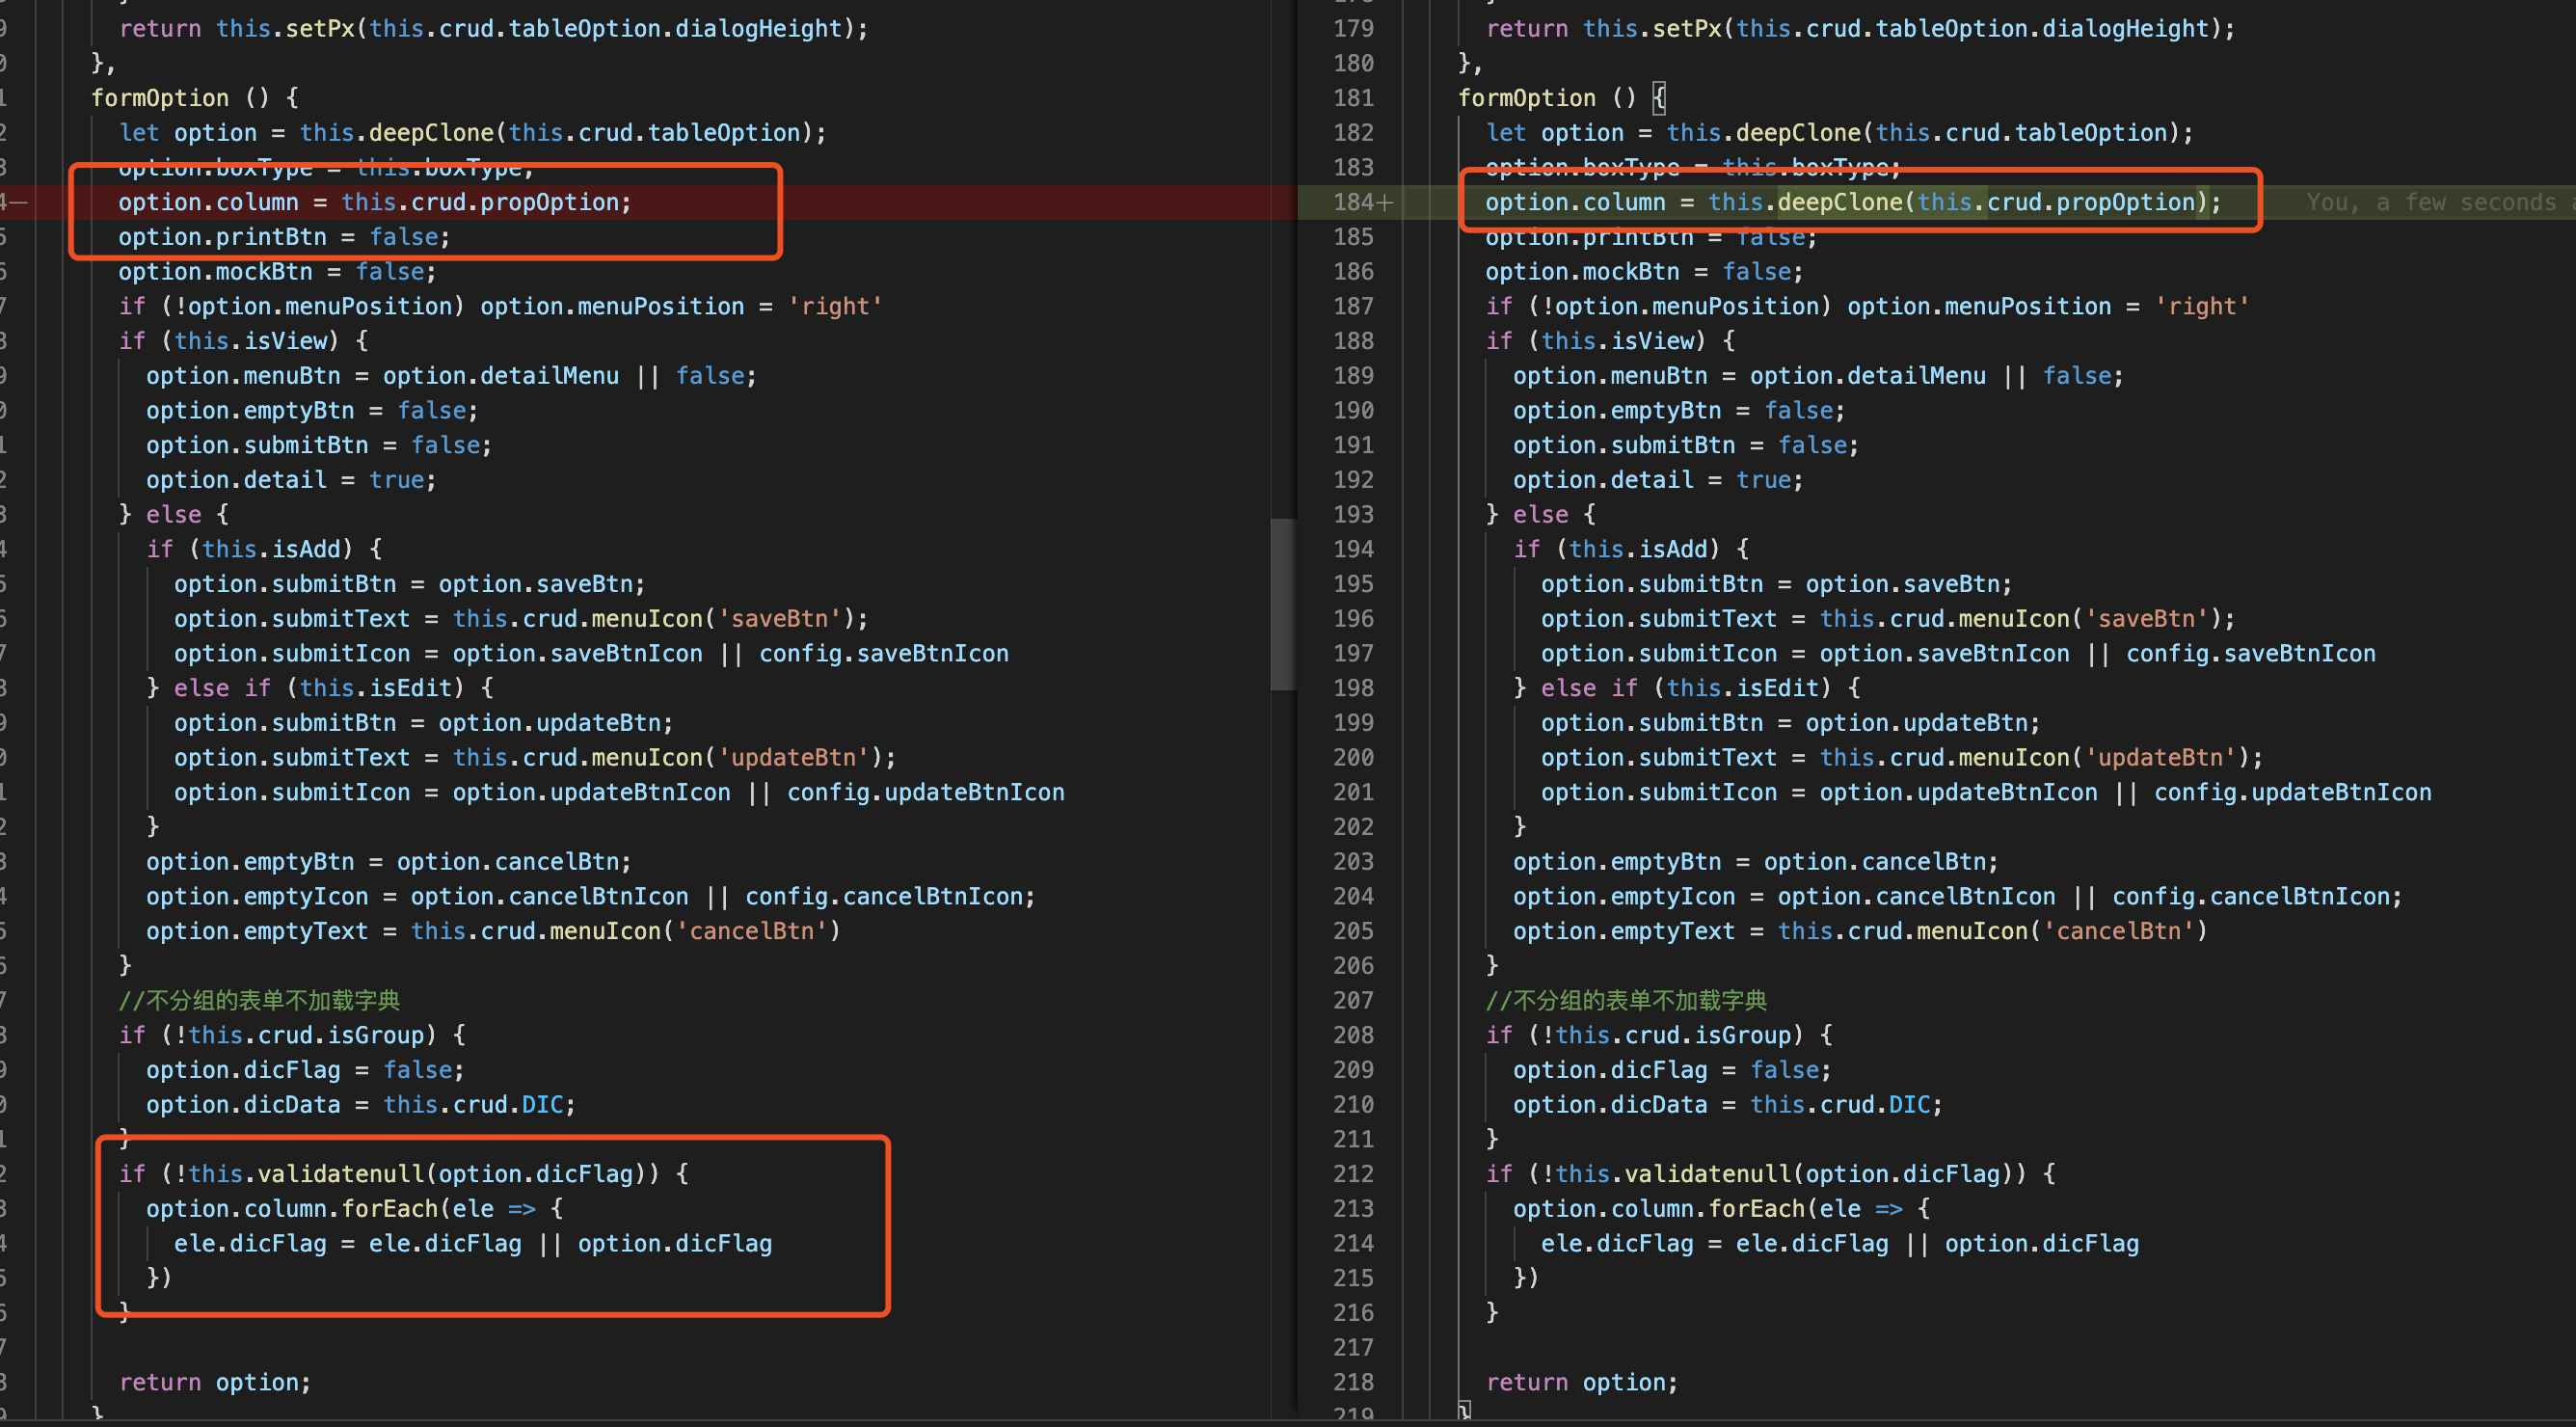Click the scrollbar thumb of the left diff pane

[x=1283, y=604]
